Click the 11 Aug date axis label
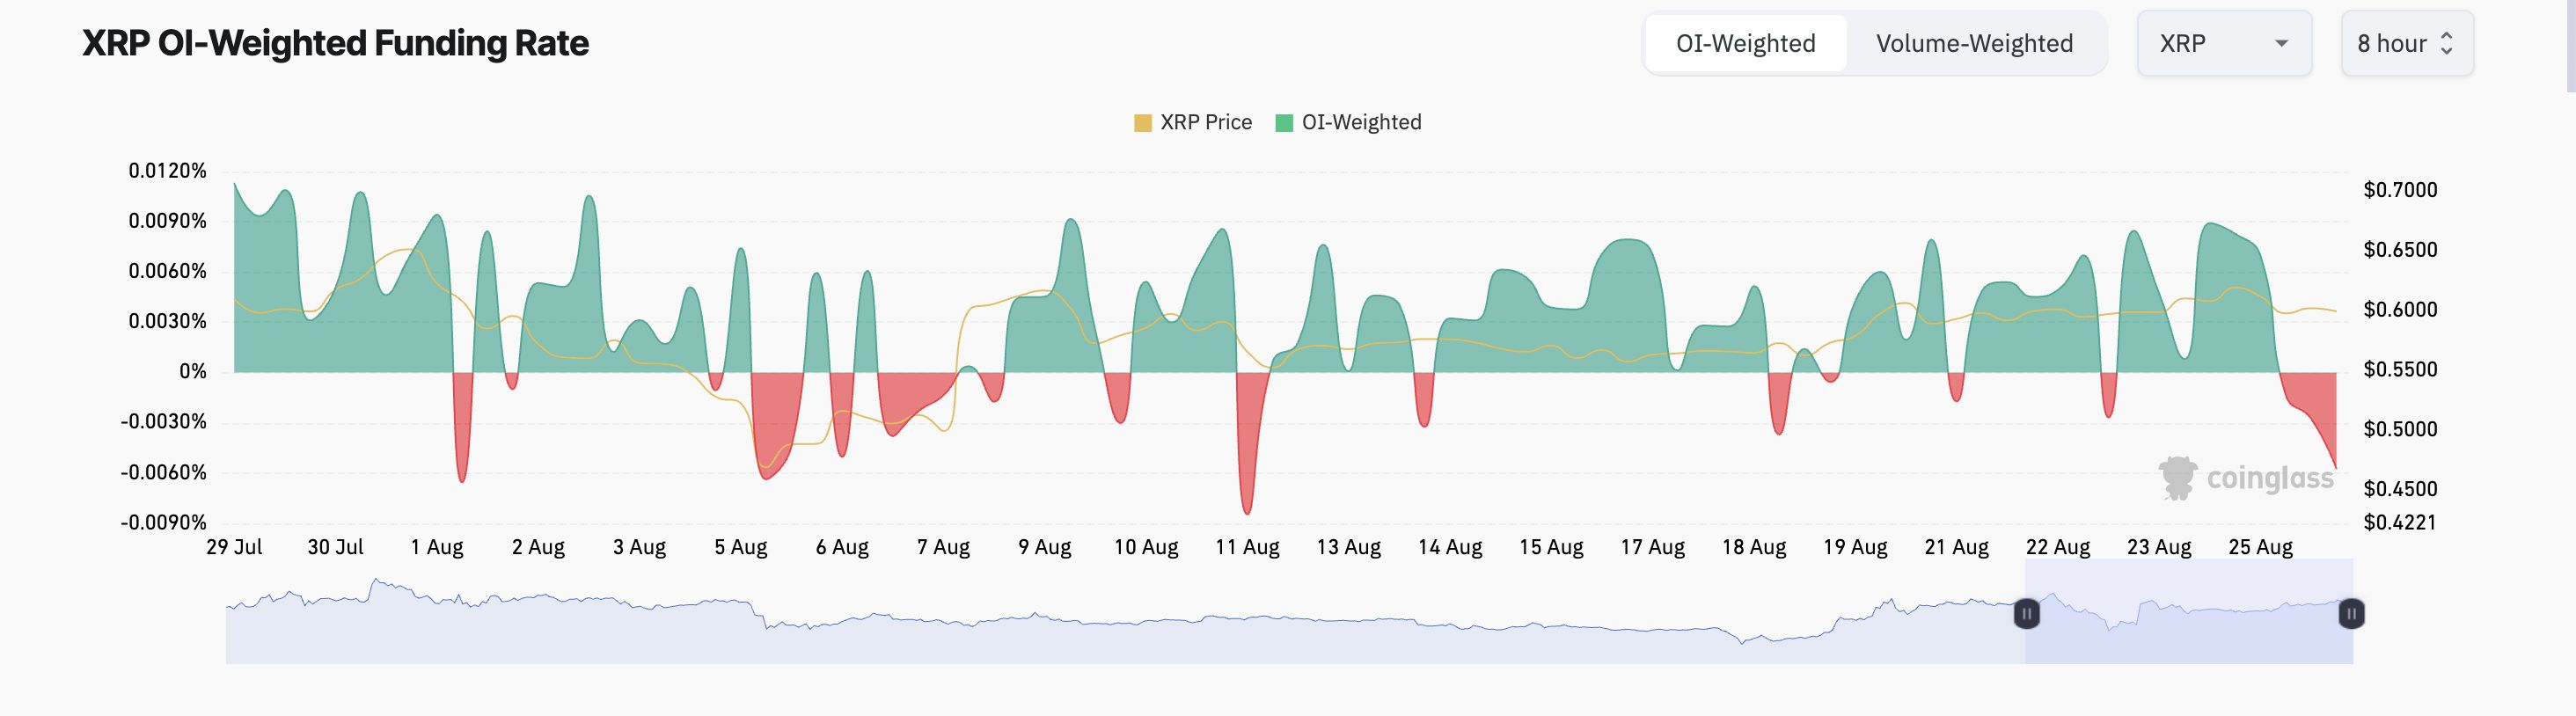Image resolution: width=2576 pixels, height=716 pixels. (x=1247, y=547)
